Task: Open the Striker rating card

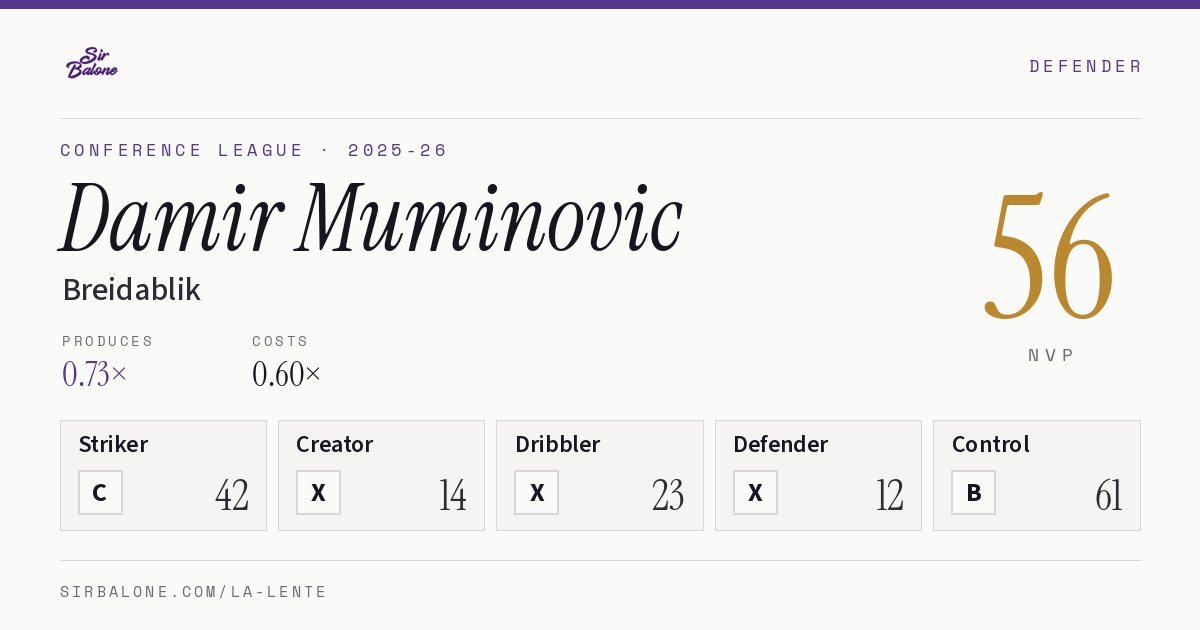Action: point(163,475)
